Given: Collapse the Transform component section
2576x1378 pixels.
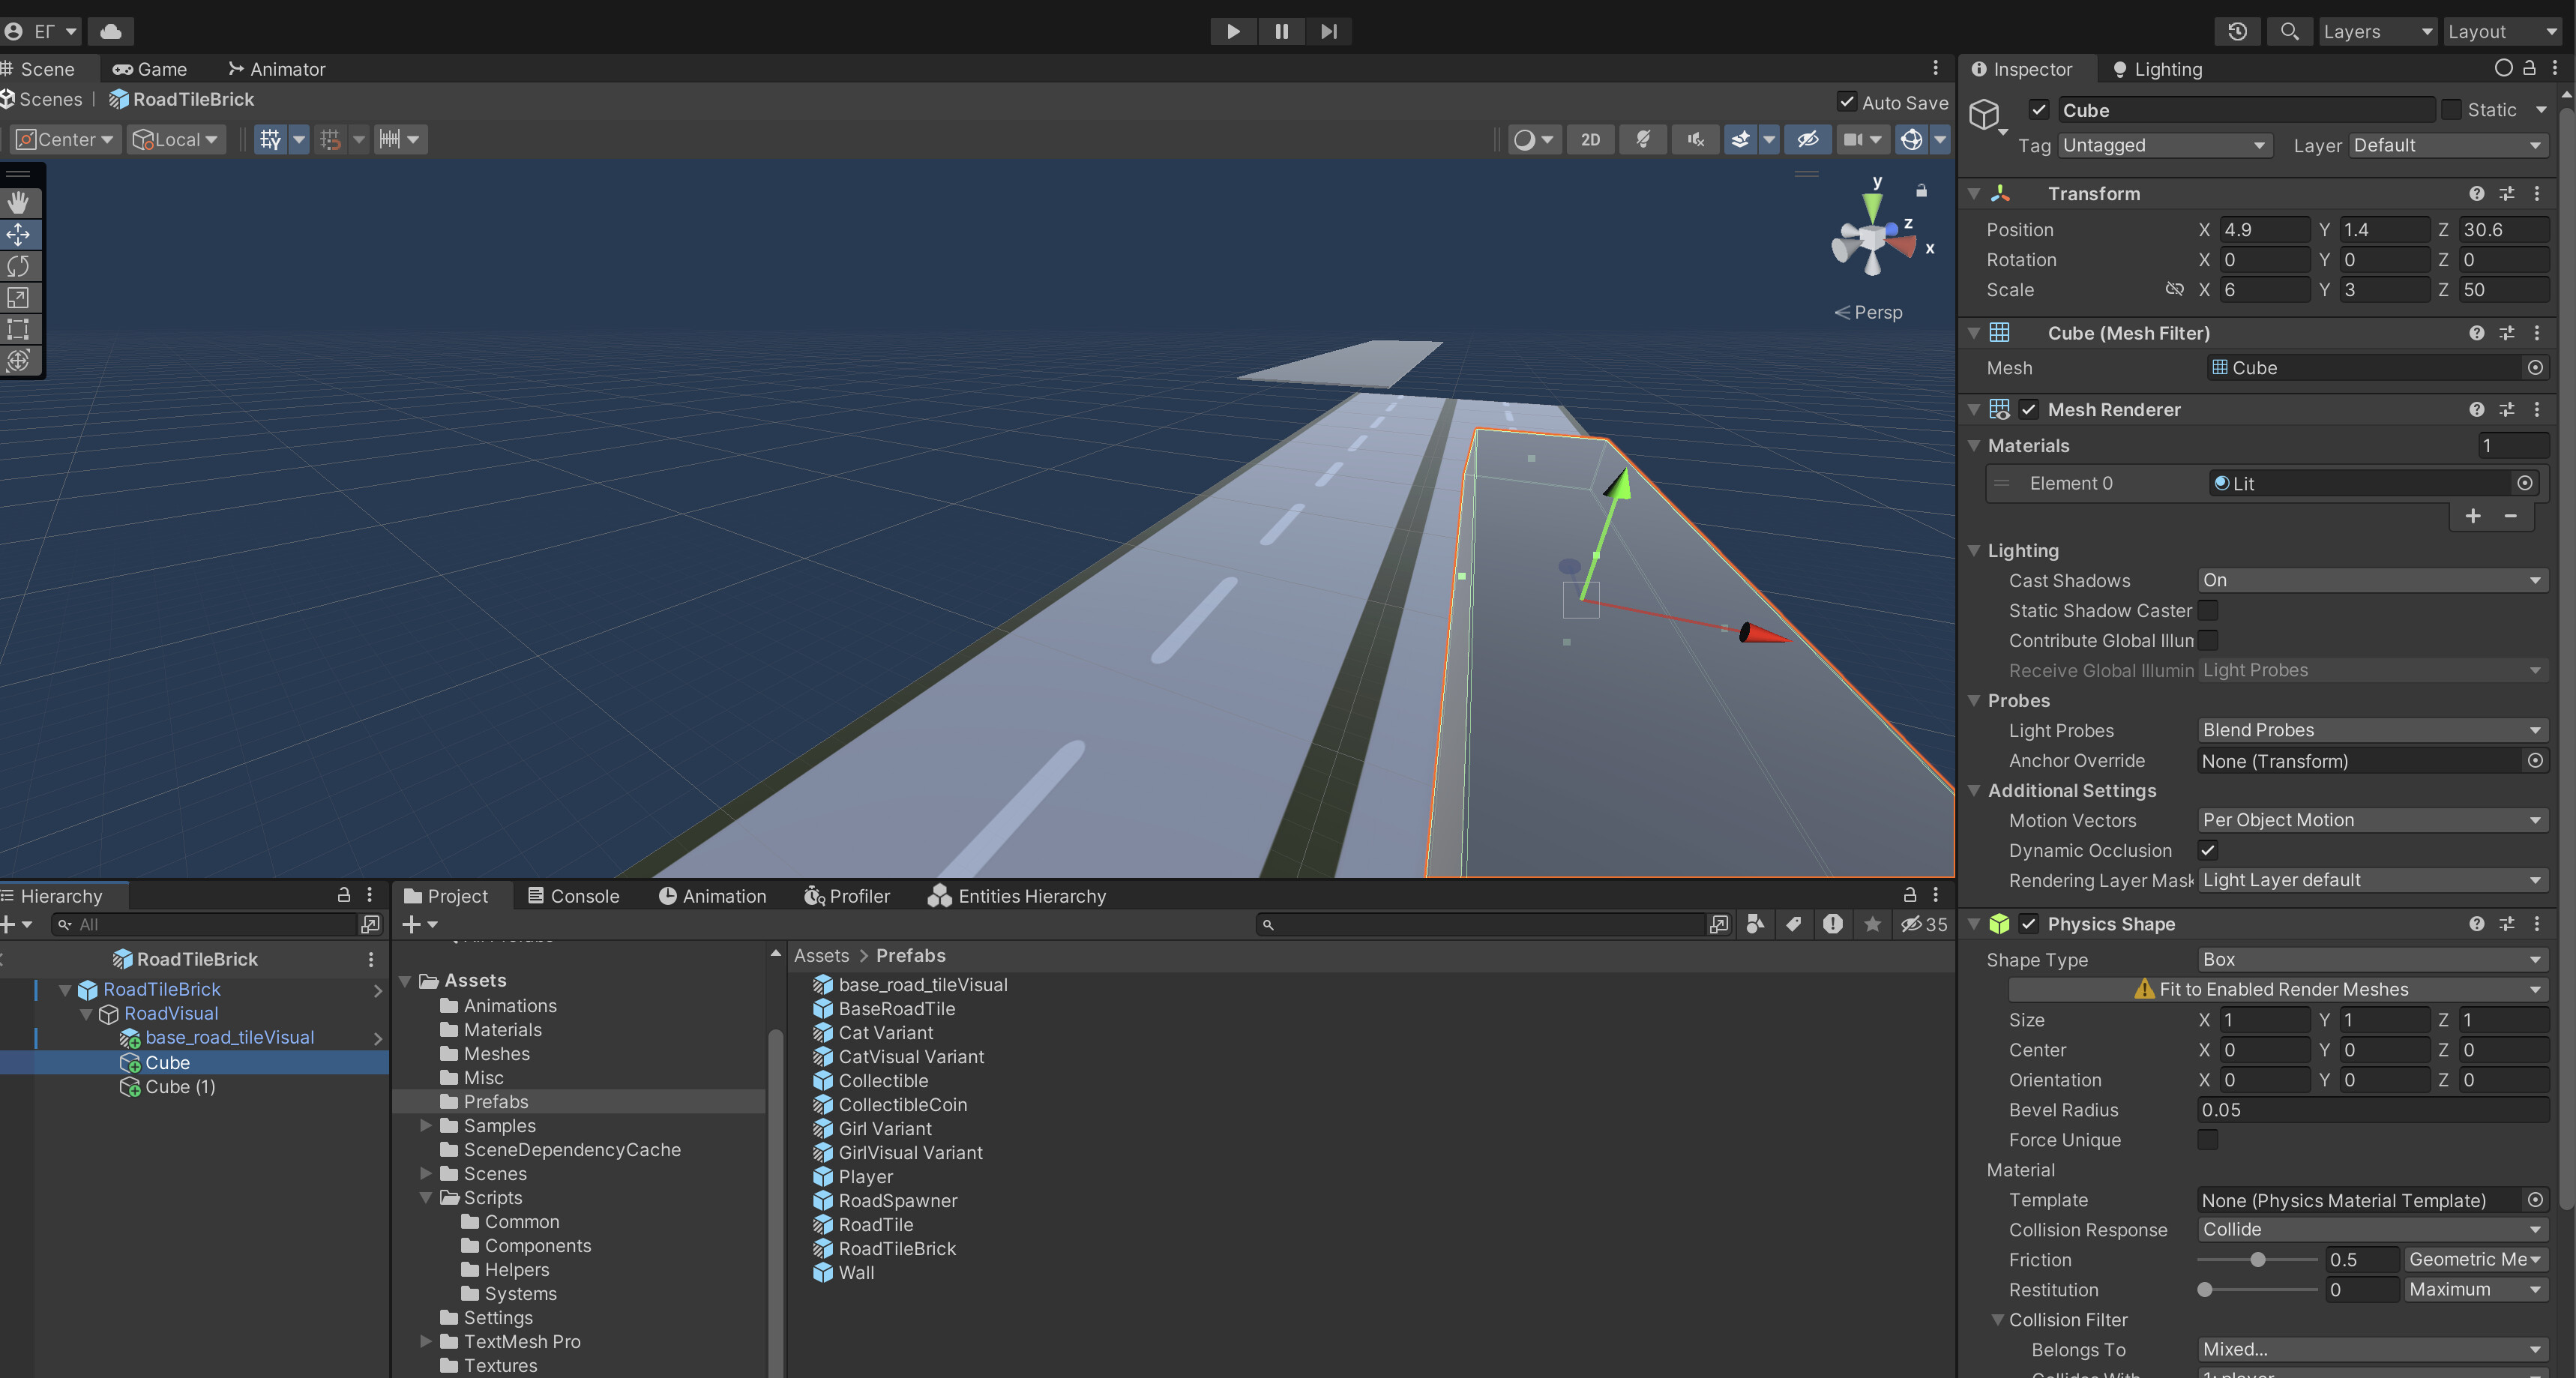Looking at the screenshot, I should [1973, 193].
